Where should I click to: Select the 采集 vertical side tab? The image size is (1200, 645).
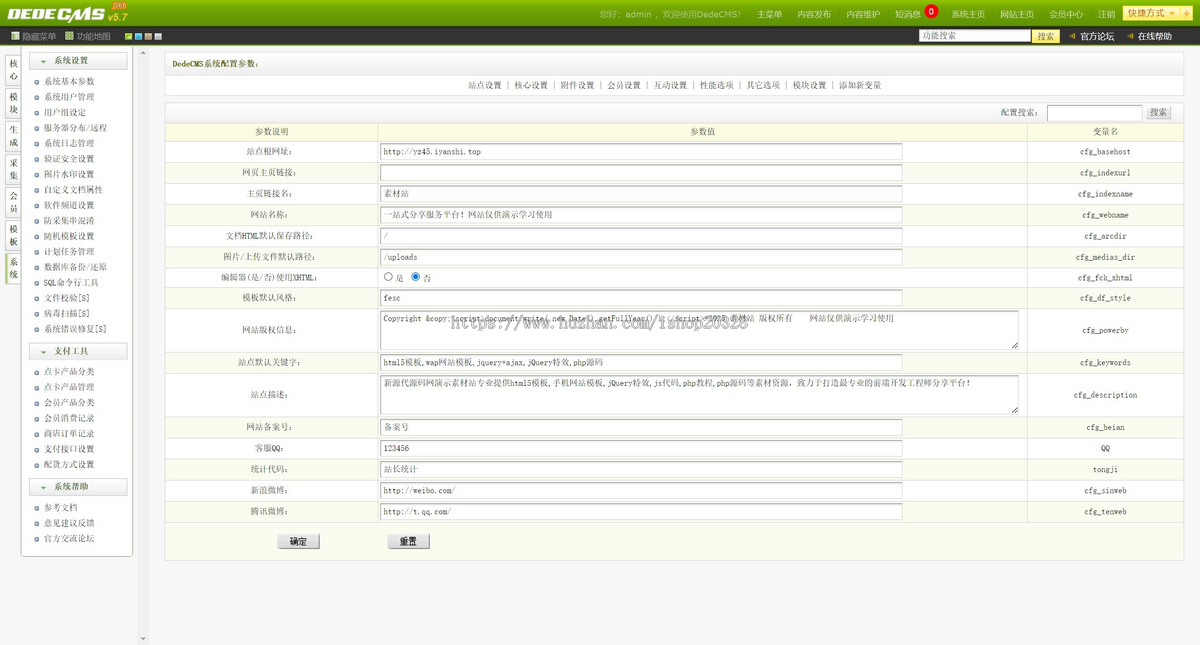point(13,168)
